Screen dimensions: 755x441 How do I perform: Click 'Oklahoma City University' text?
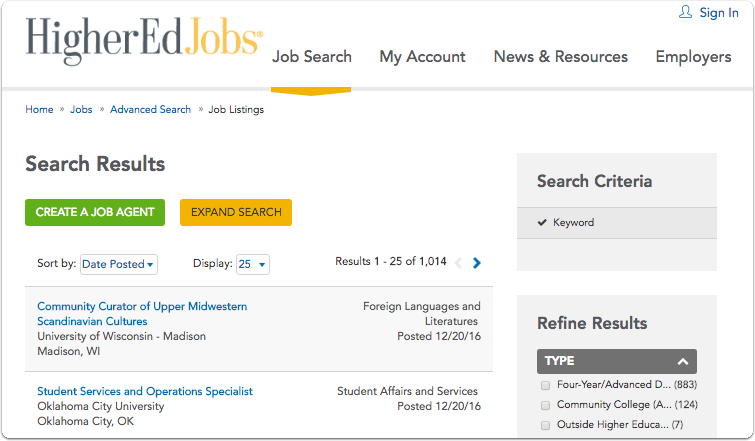pos(101,406)
